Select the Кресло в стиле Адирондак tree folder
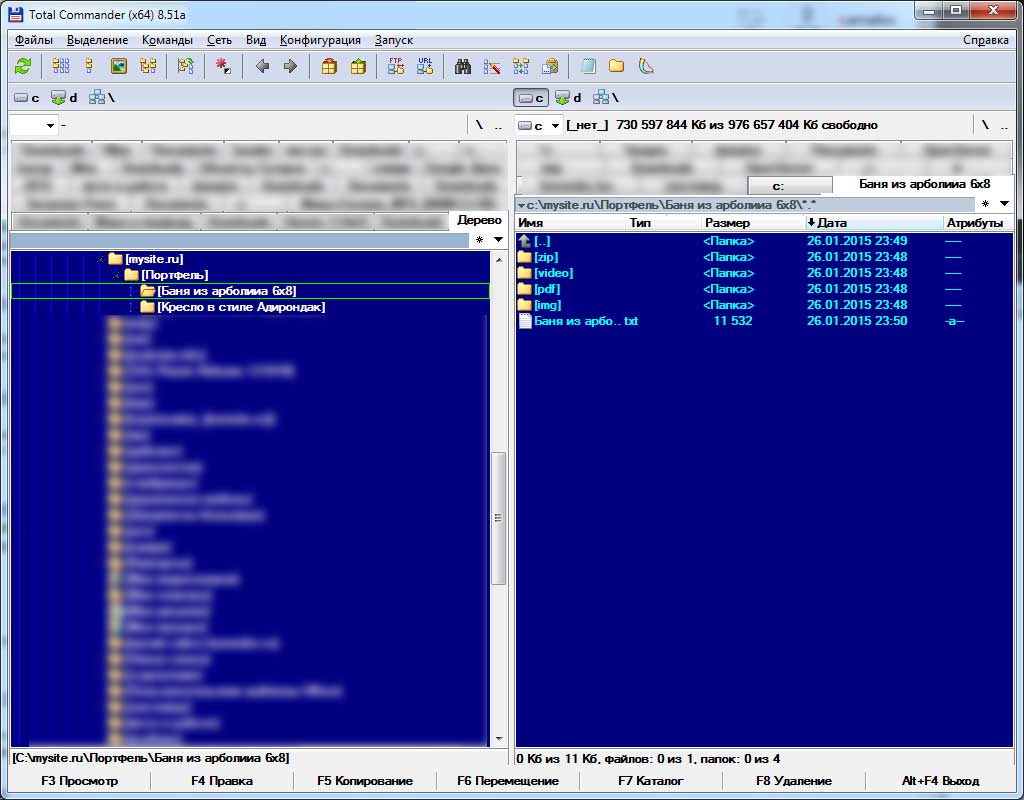1024x800 pixels. [x=232, y=307]
